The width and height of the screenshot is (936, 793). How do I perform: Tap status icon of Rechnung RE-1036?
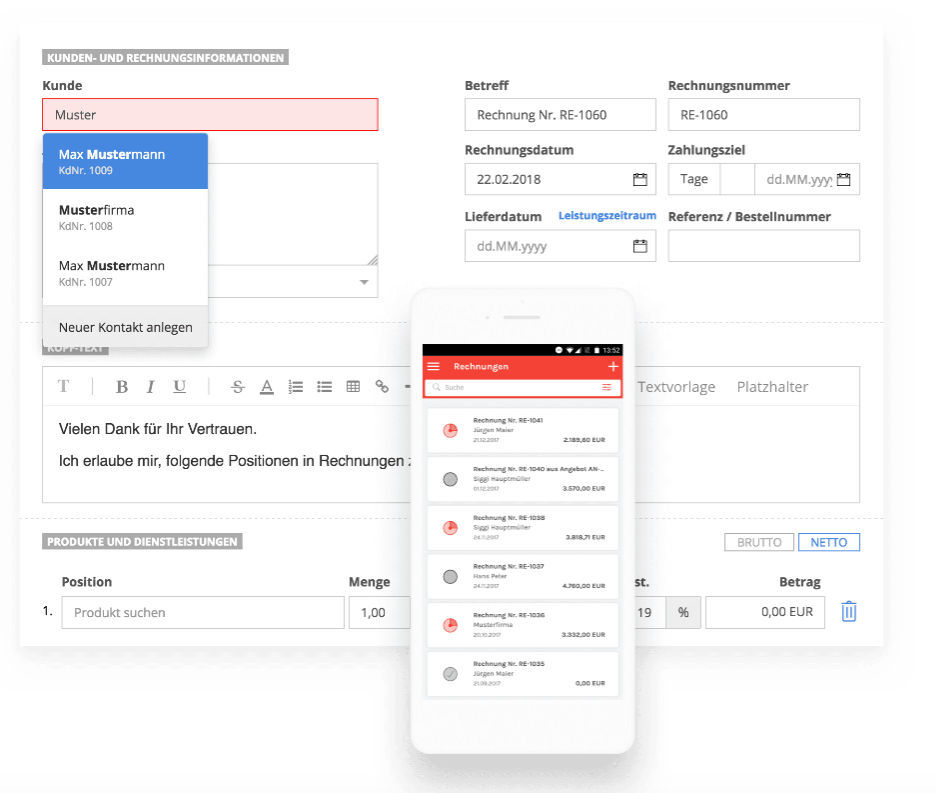(x=450, y=625)
